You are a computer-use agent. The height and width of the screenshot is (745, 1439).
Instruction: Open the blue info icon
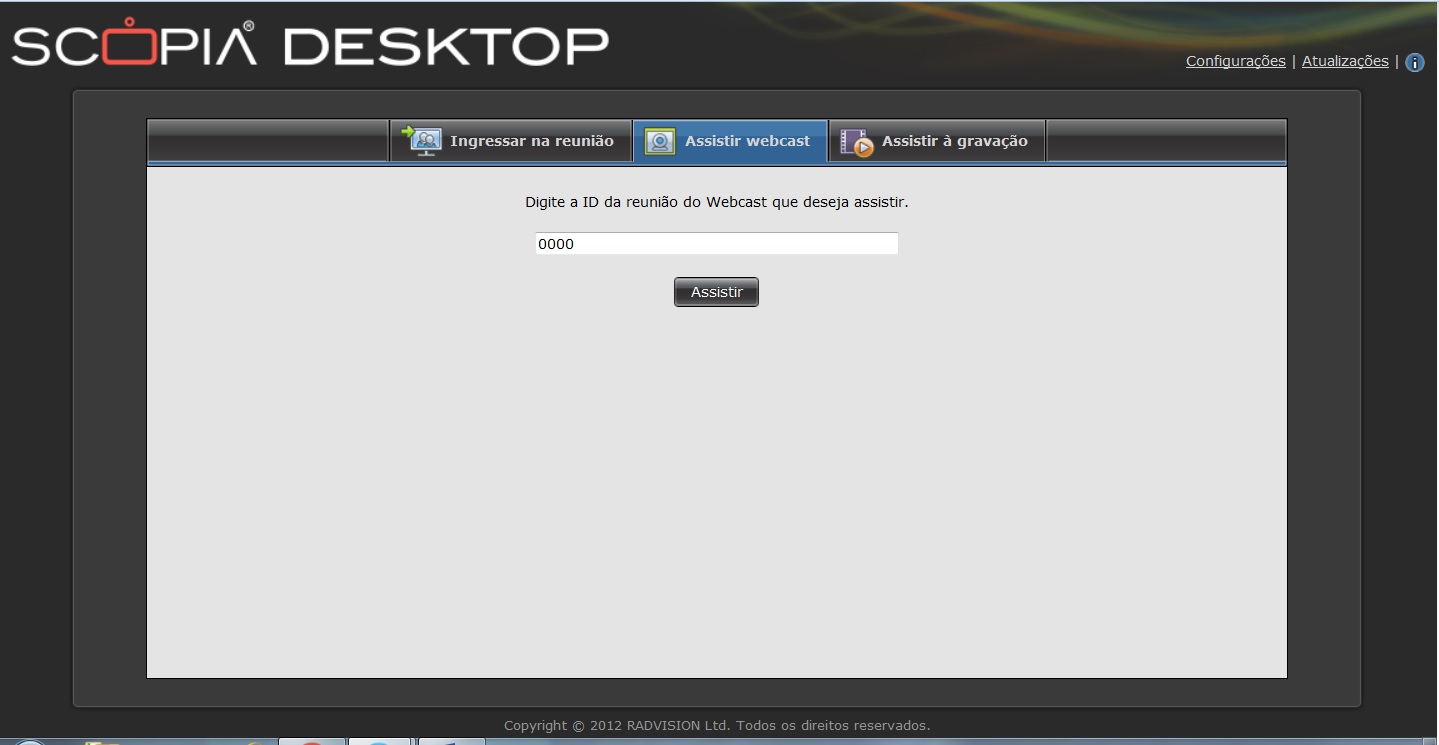point(1414,63)
